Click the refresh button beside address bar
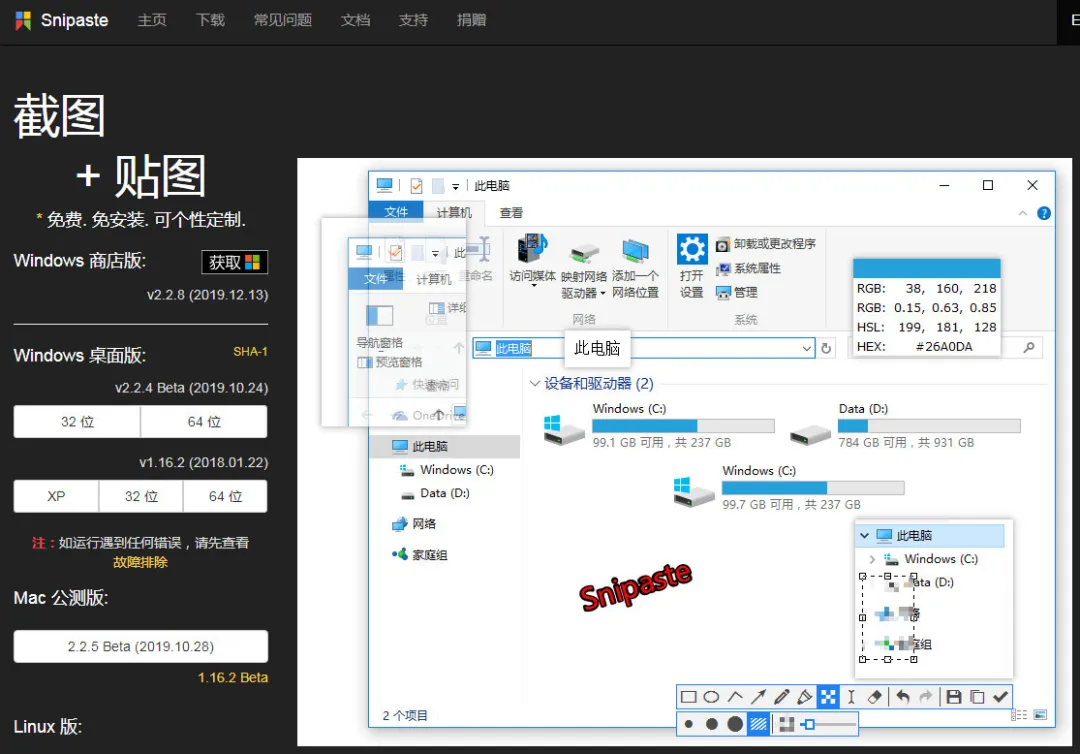This screenshot has width=1080, height=754. (826, 348)
